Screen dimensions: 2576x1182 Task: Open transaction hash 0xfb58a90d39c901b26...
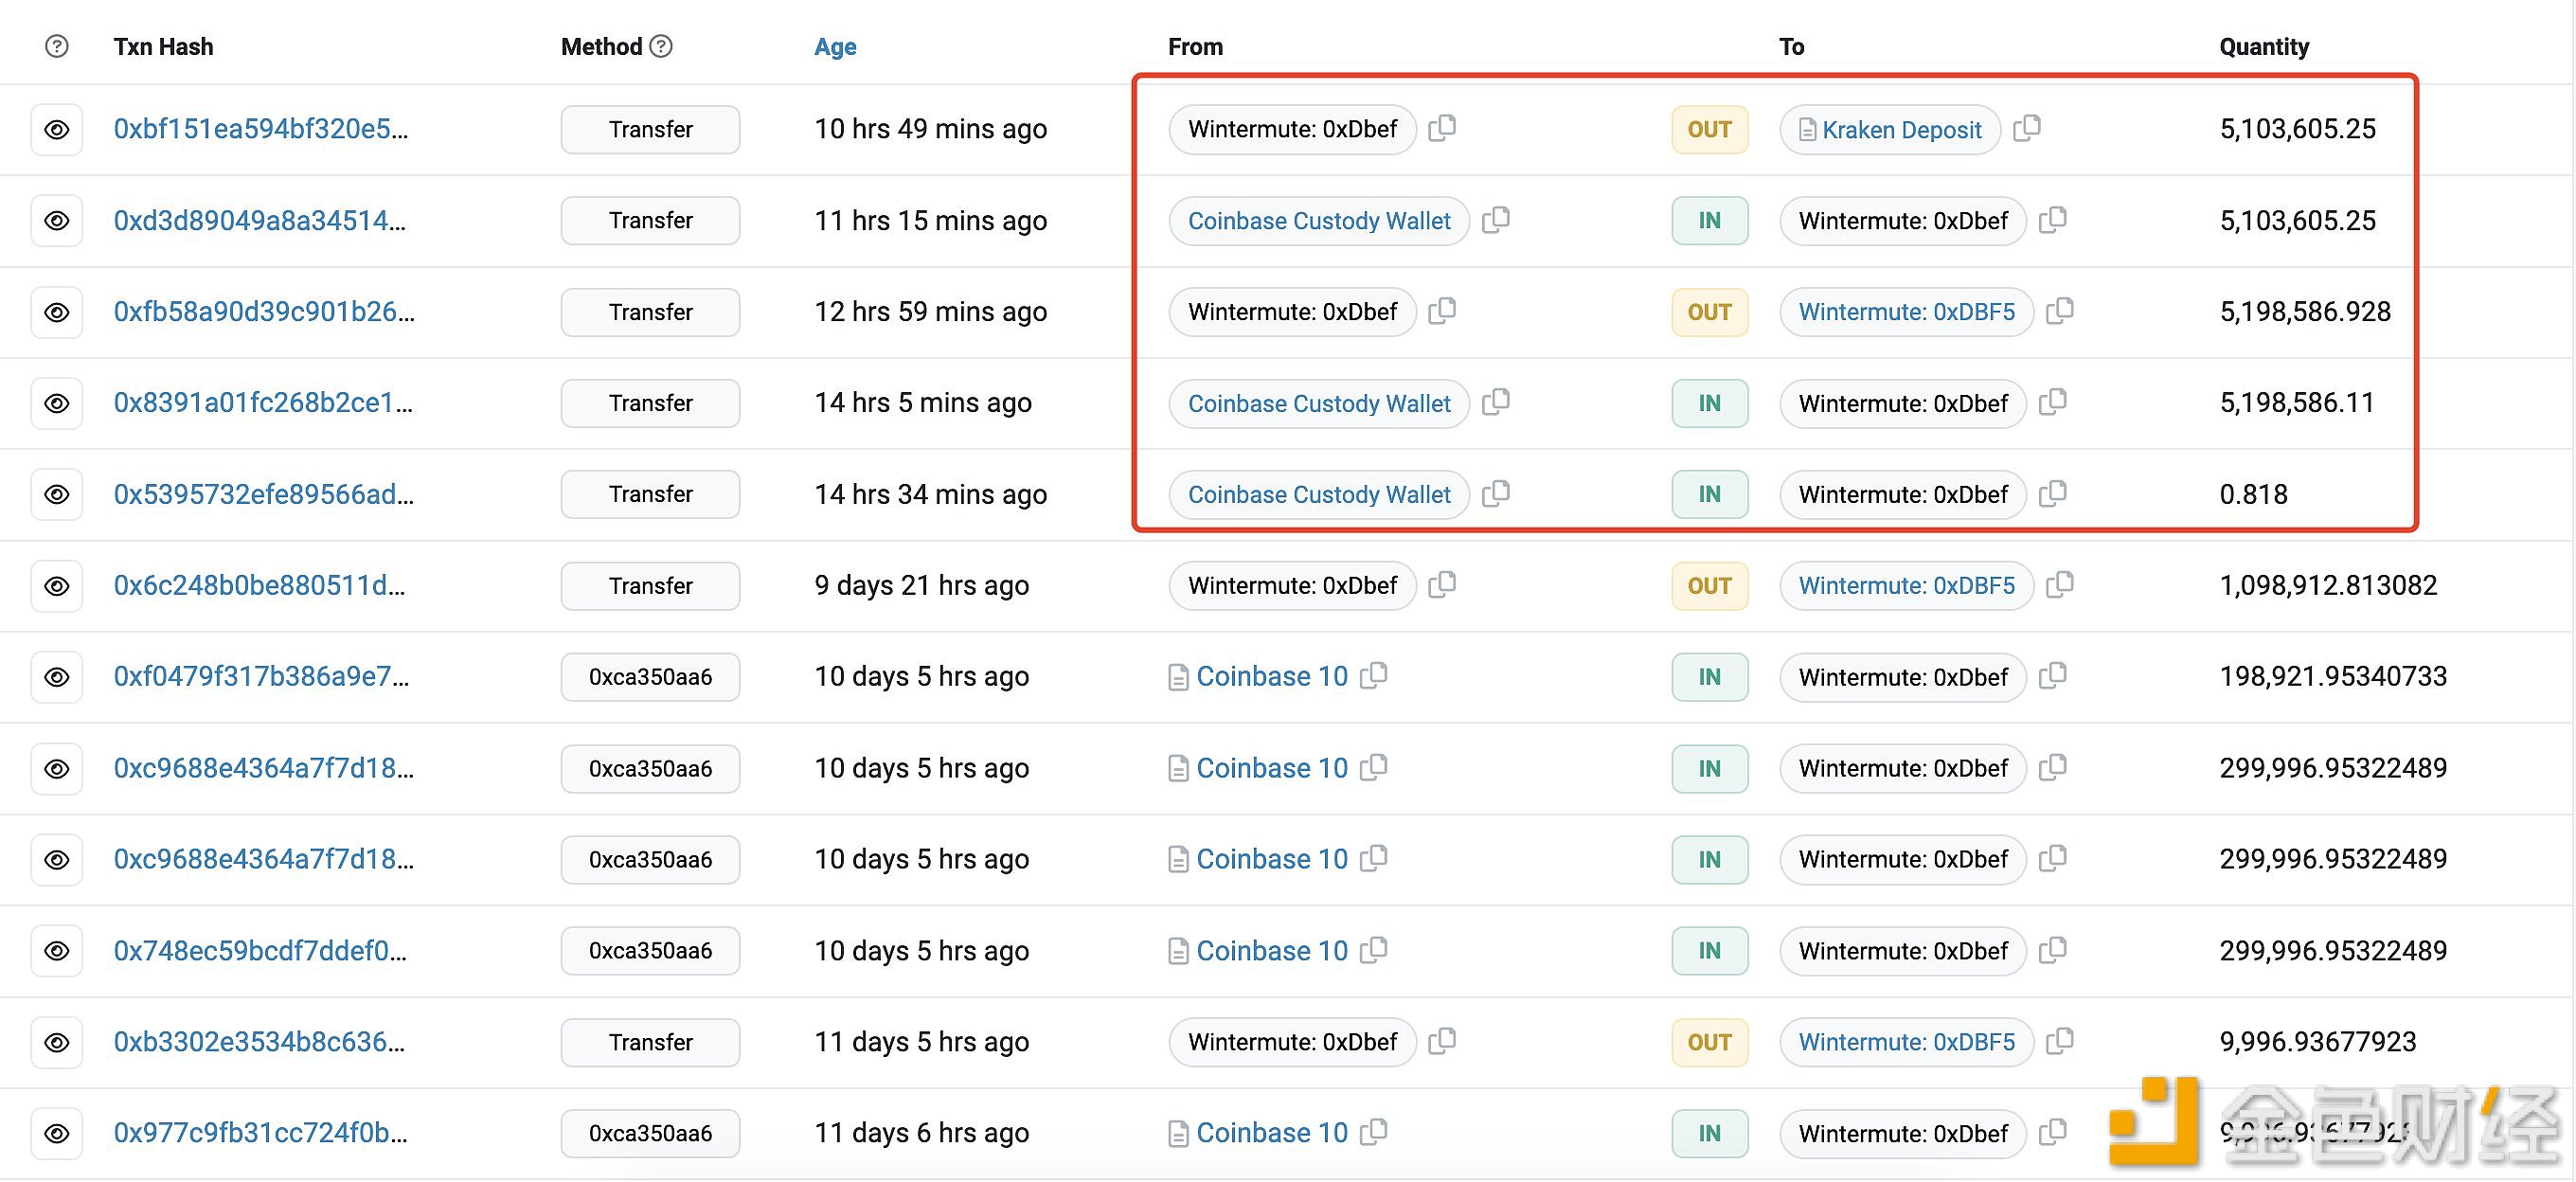tap(264, 312)
